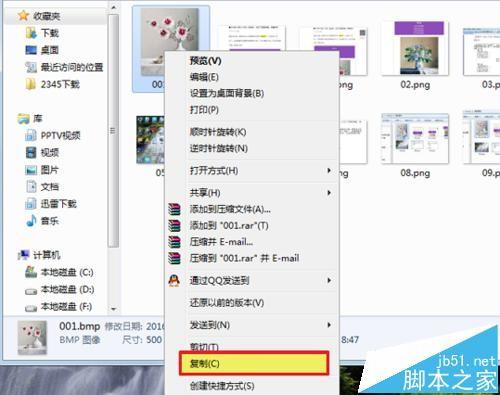Click the 图片 pictures library icon
Viewport: 500px width, 395px height.
(31, 170)
